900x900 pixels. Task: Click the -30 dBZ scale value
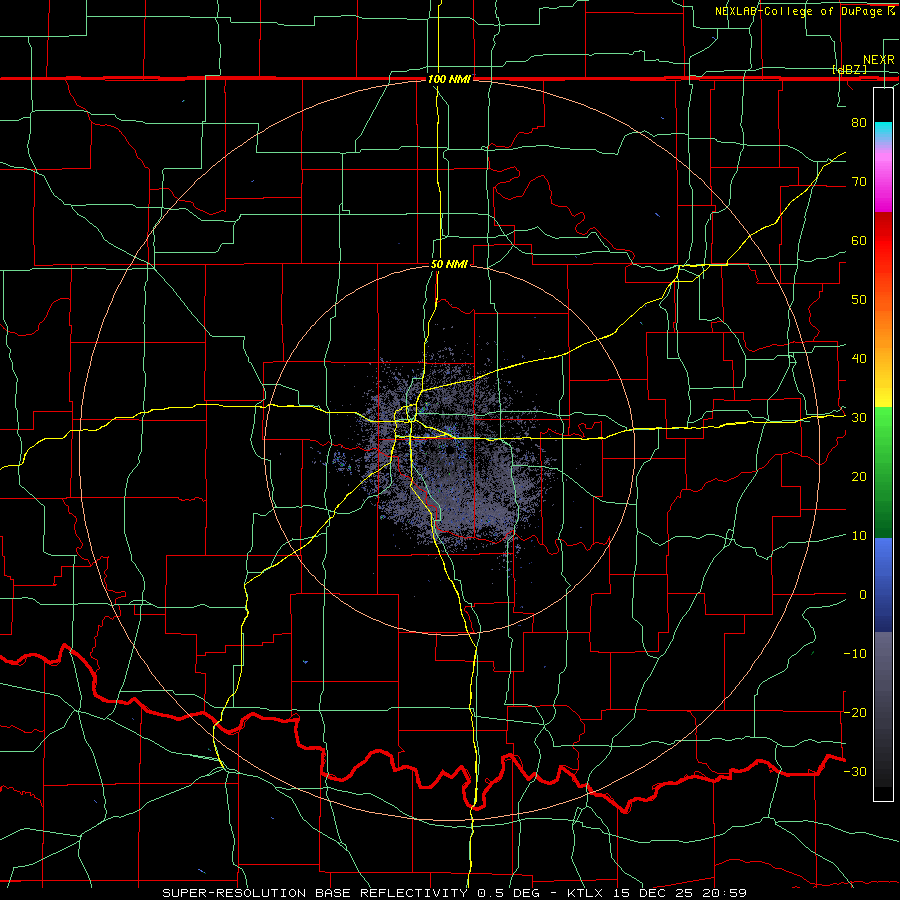coord(855,771)
